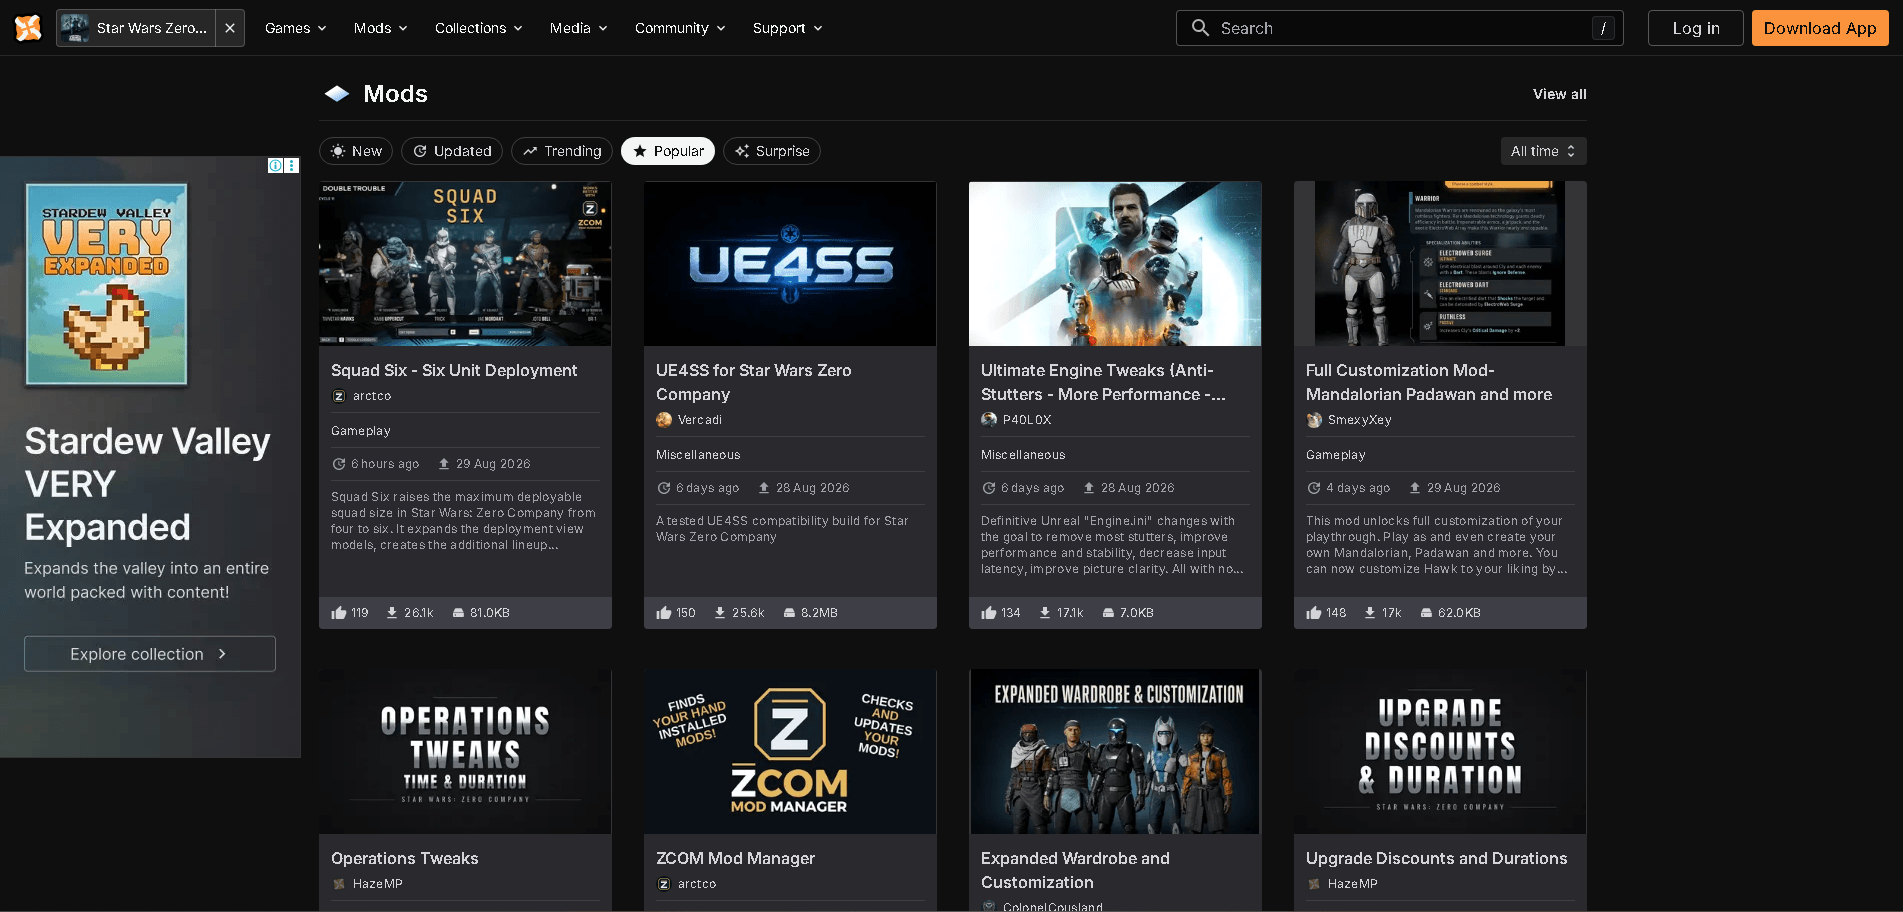Filter mods by Updated
This screenshot has height=912, width=1903.
[x=452, y=151]
